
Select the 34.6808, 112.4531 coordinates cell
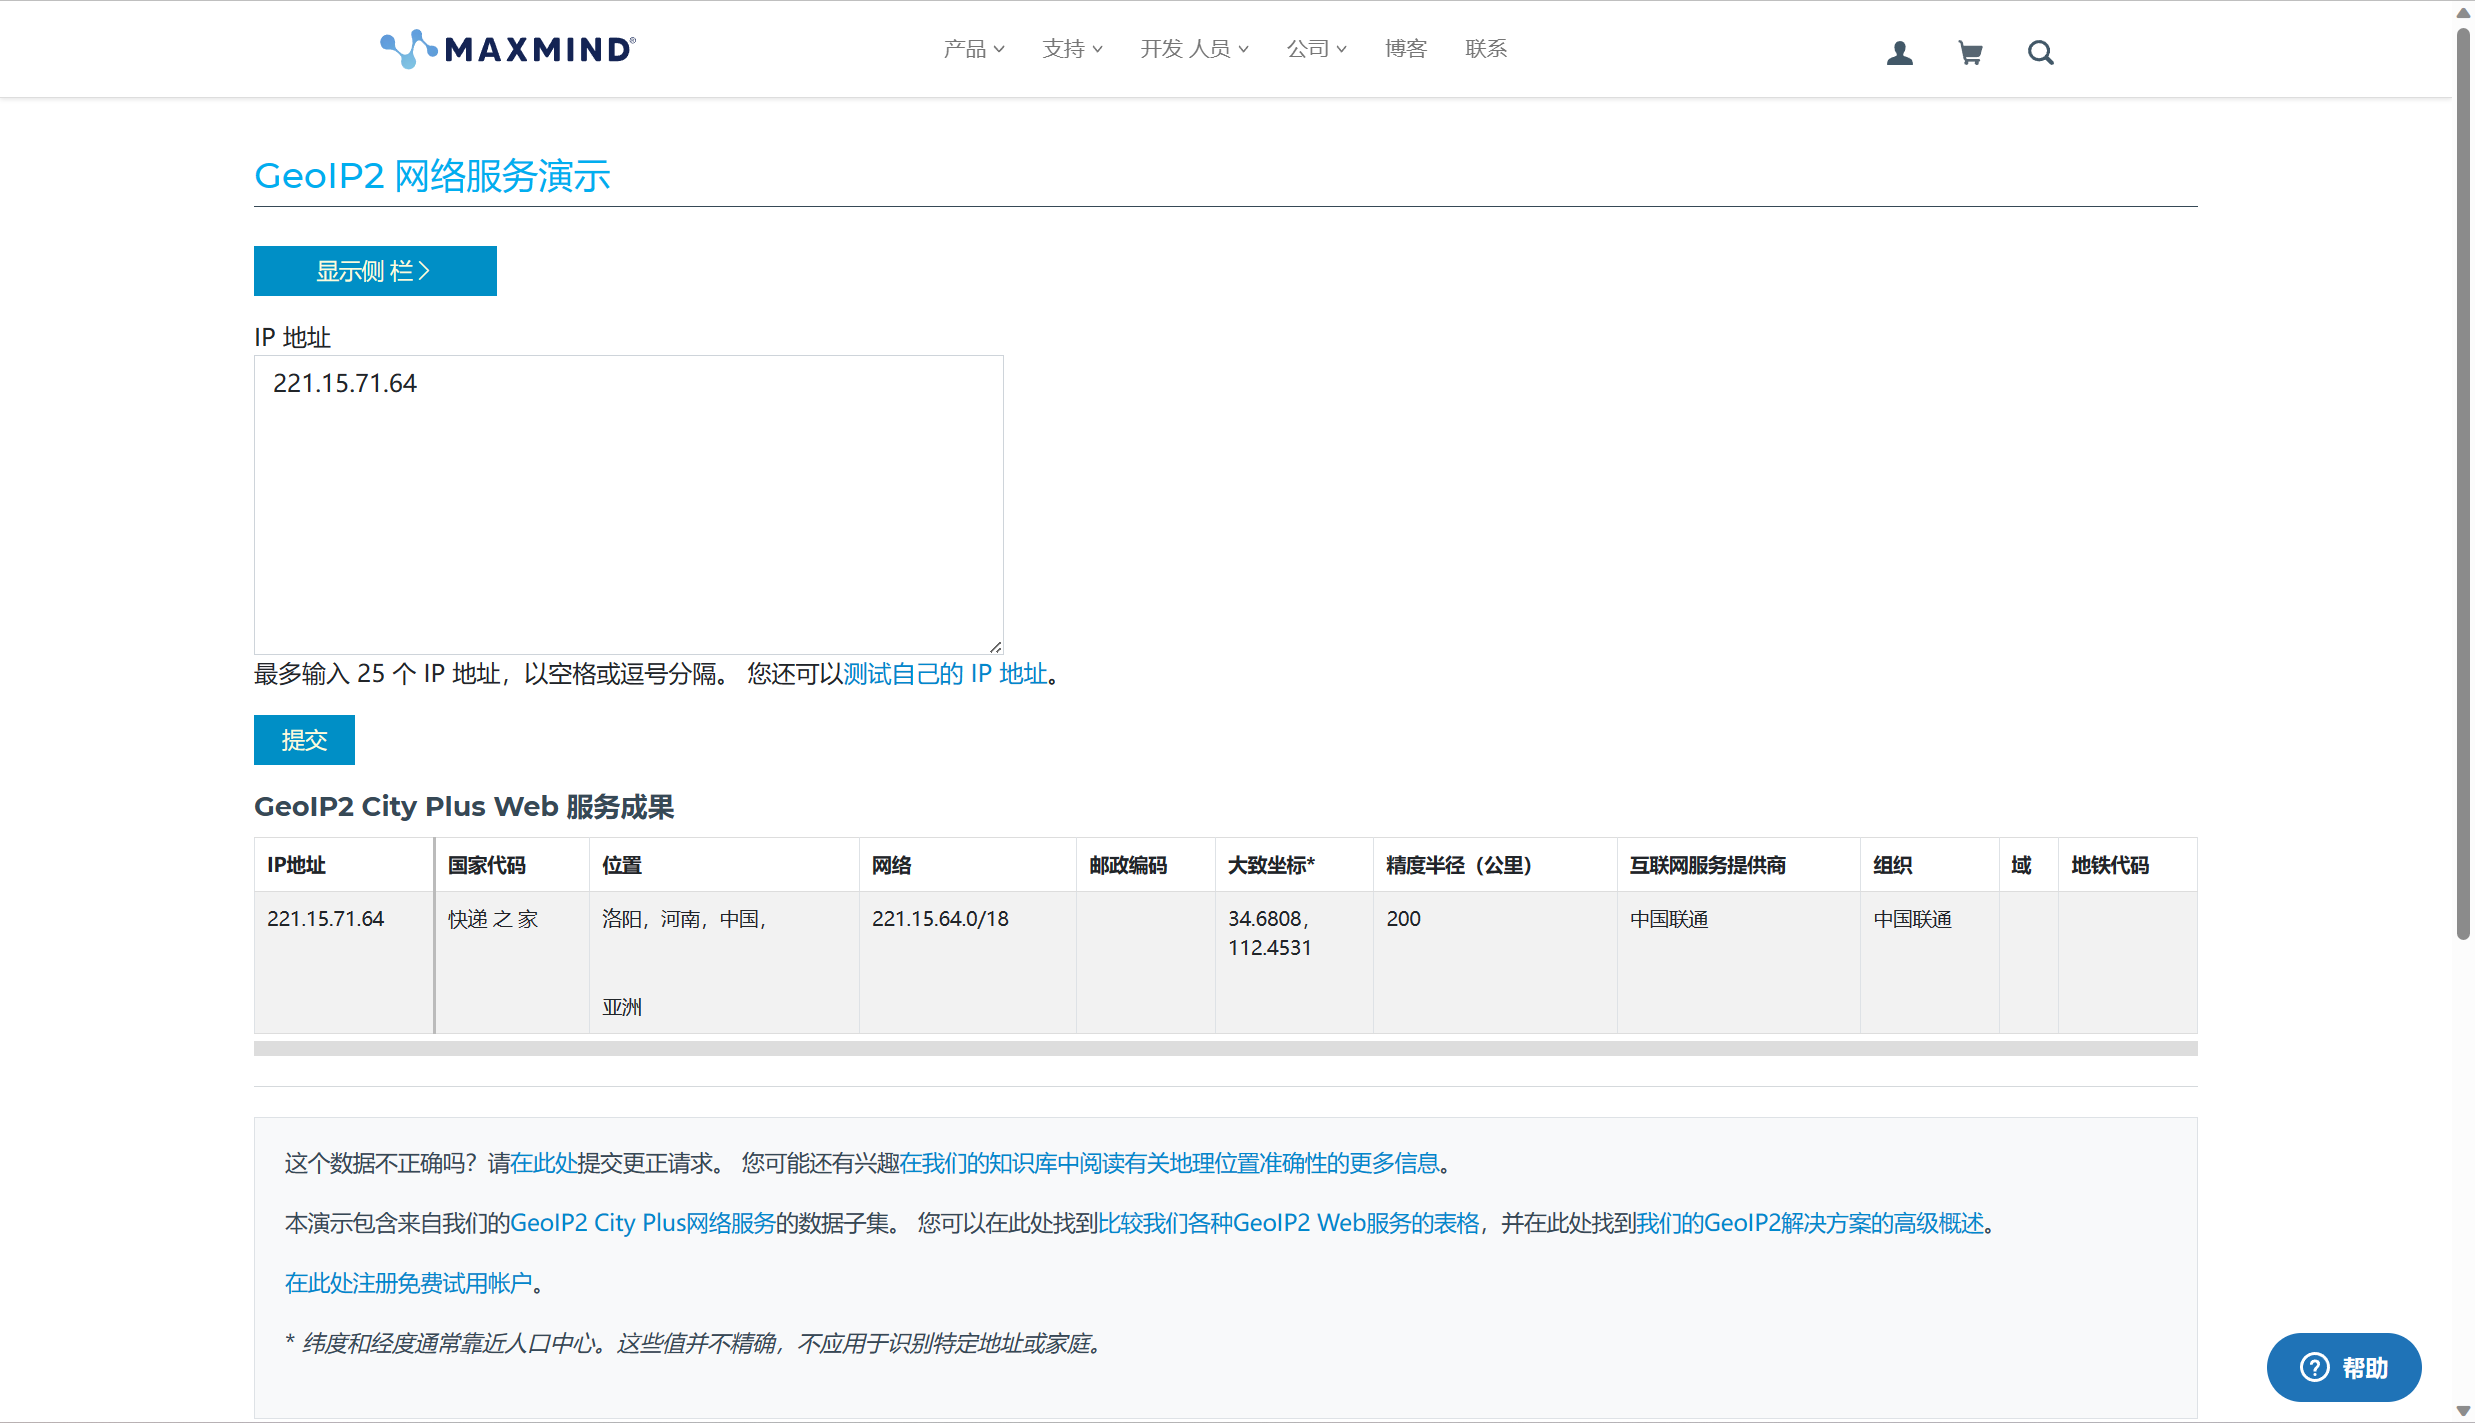[x=1294, y=962]
